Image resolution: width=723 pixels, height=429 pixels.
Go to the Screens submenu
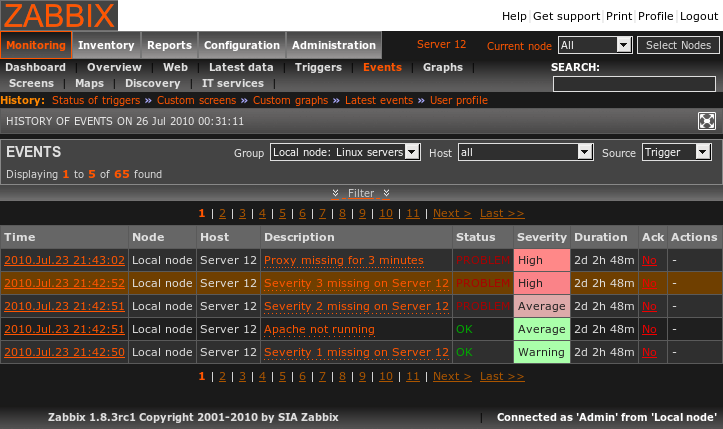(x=31, y=83)
